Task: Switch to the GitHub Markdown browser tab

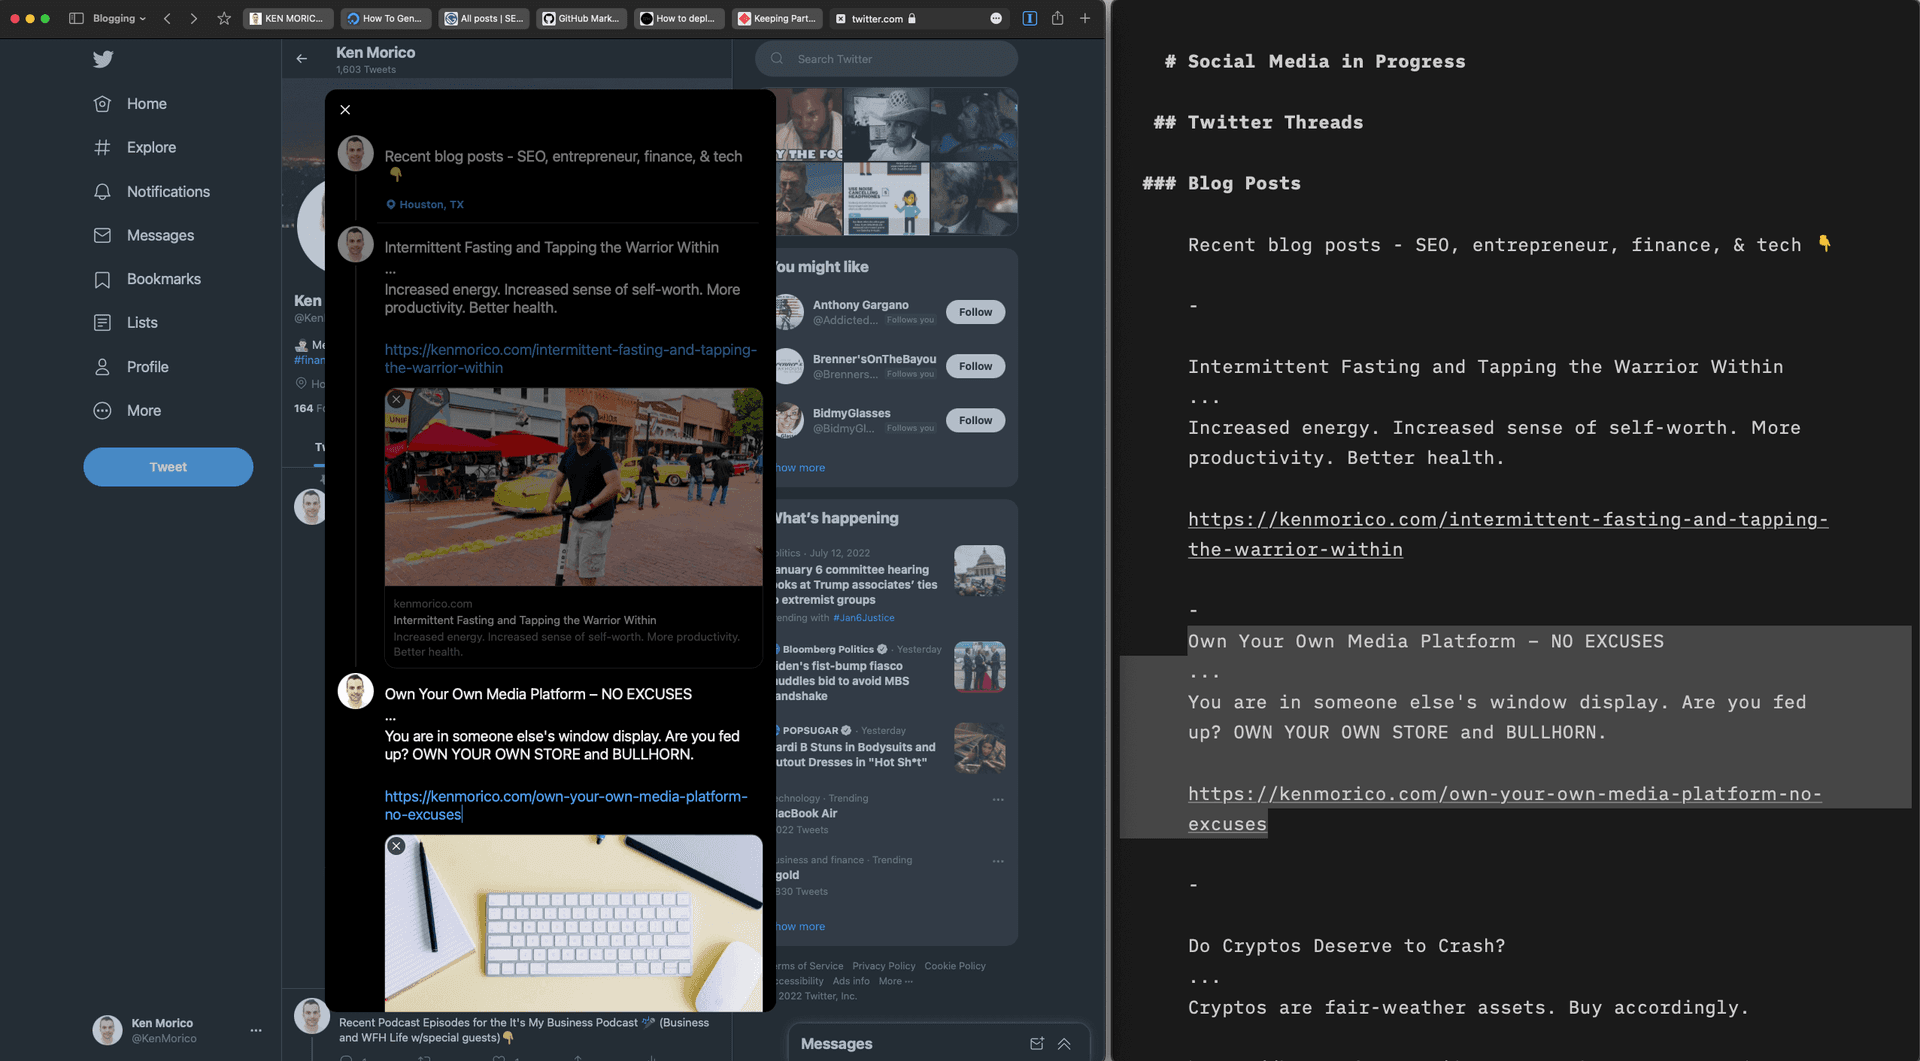Action: [580, 18]
